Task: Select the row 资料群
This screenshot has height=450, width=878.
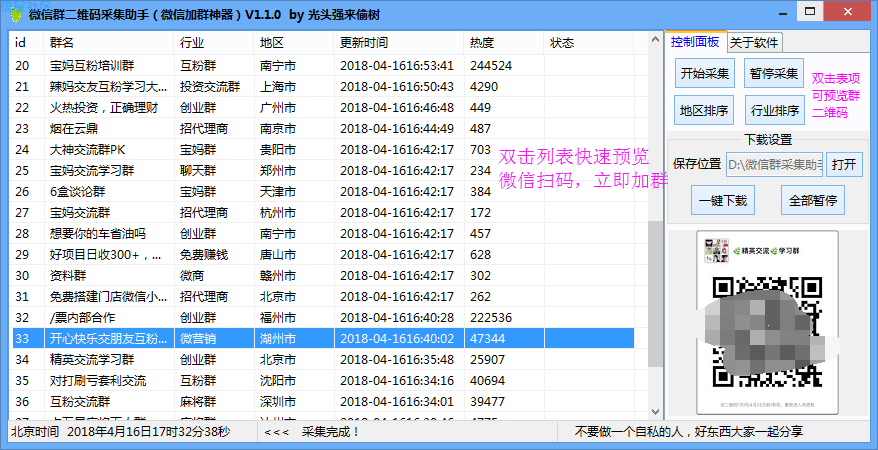Action: tap(323, 275)
